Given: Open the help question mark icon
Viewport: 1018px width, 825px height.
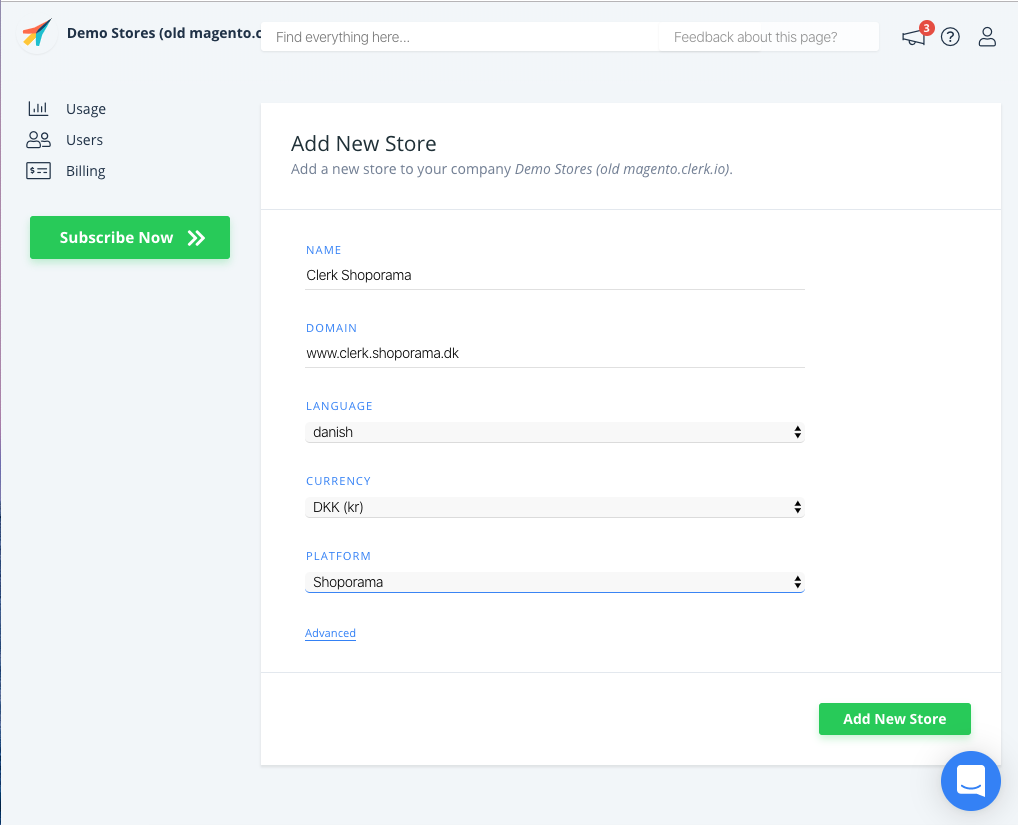Looking at the screenshot, I should point(950,38).
